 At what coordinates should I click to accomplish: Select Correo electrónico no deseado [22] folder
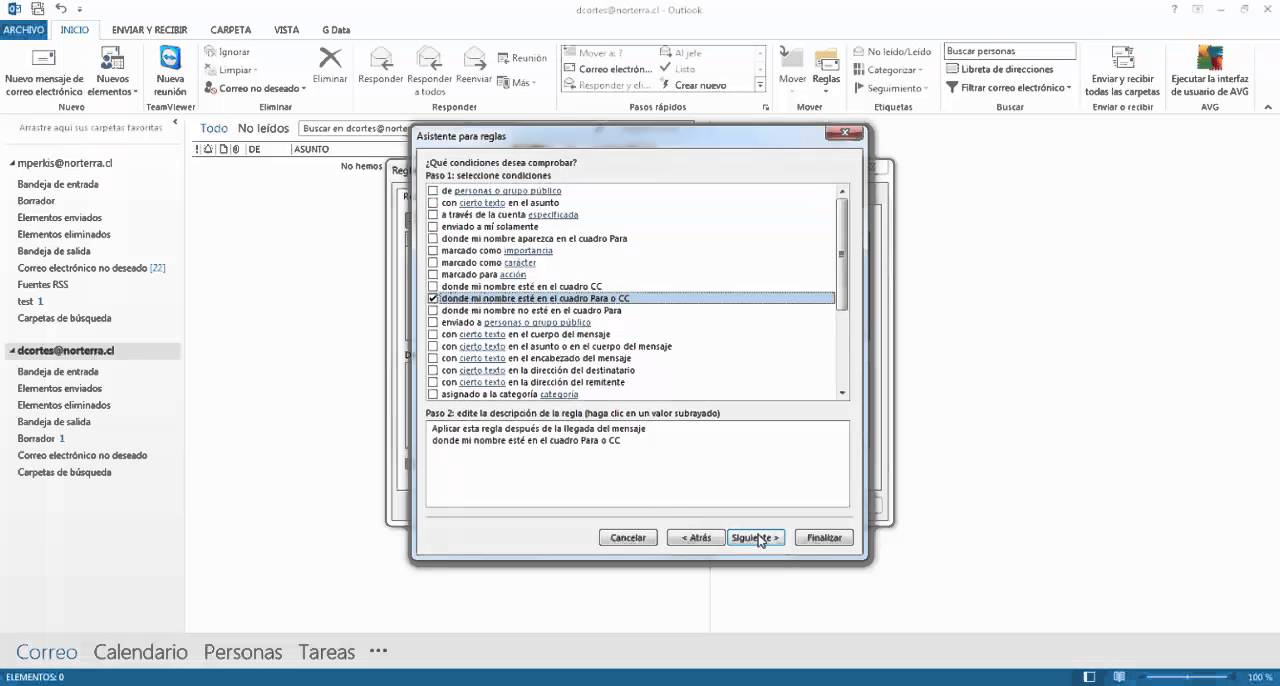click(x=91, y=268)
